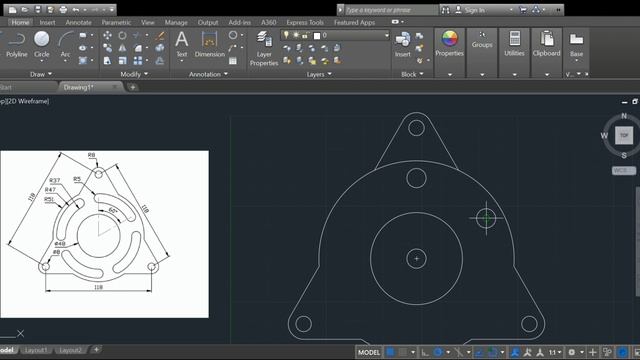Activate the Scale tool
This screenshot has width=640, height=360.
pos(122,61)
